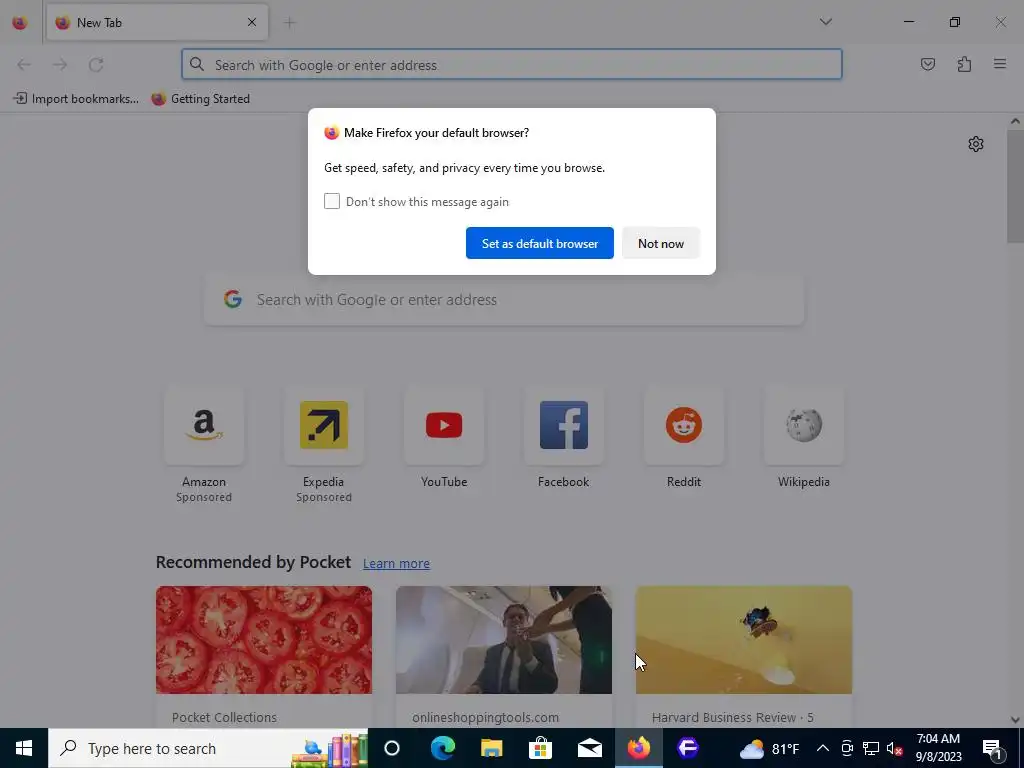This screenshot has height=768, width=1024.
Task: Open the Firefox hamburger application menu
Action: pos(1000,64)
